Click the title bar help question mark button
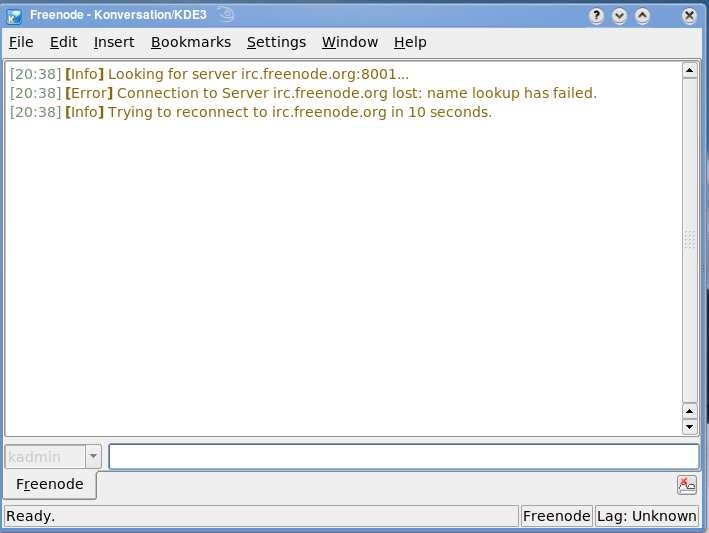The height and width of the screenshot is (533, 709). coord(596,16)
